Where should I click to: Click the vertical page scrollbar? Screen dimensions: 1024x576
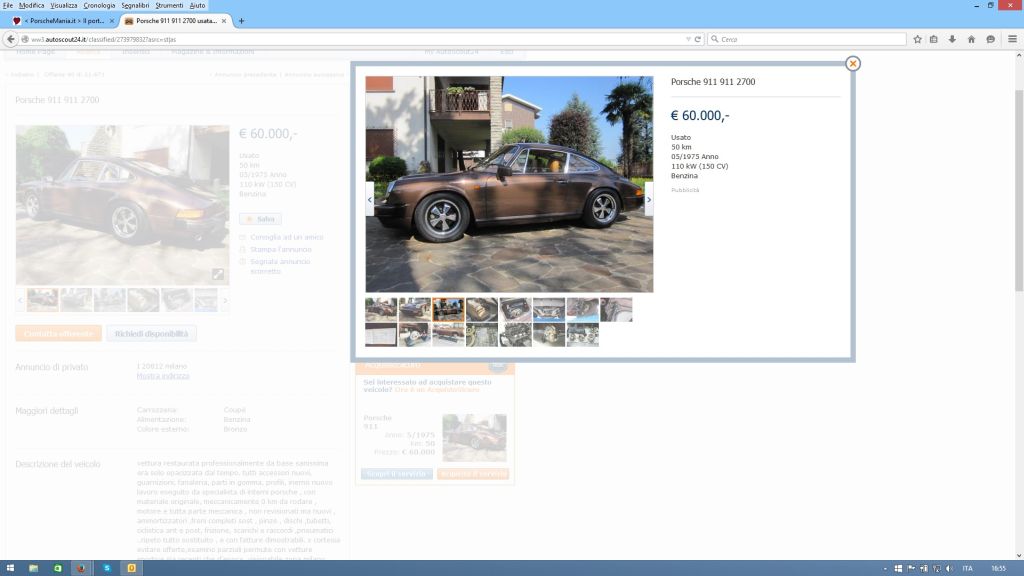click(x=1019, y=189)
